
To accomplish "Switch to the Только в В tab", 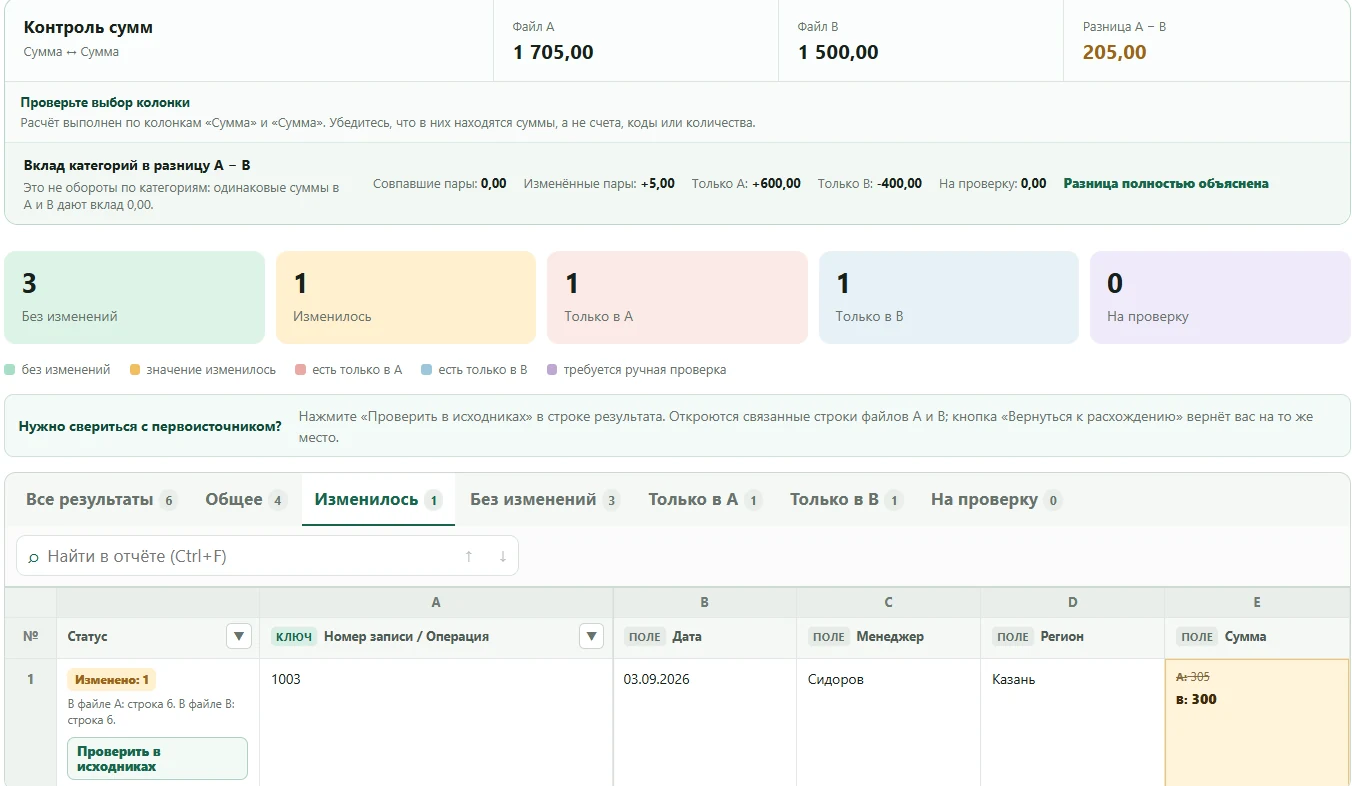I will [x=846, y=499].
